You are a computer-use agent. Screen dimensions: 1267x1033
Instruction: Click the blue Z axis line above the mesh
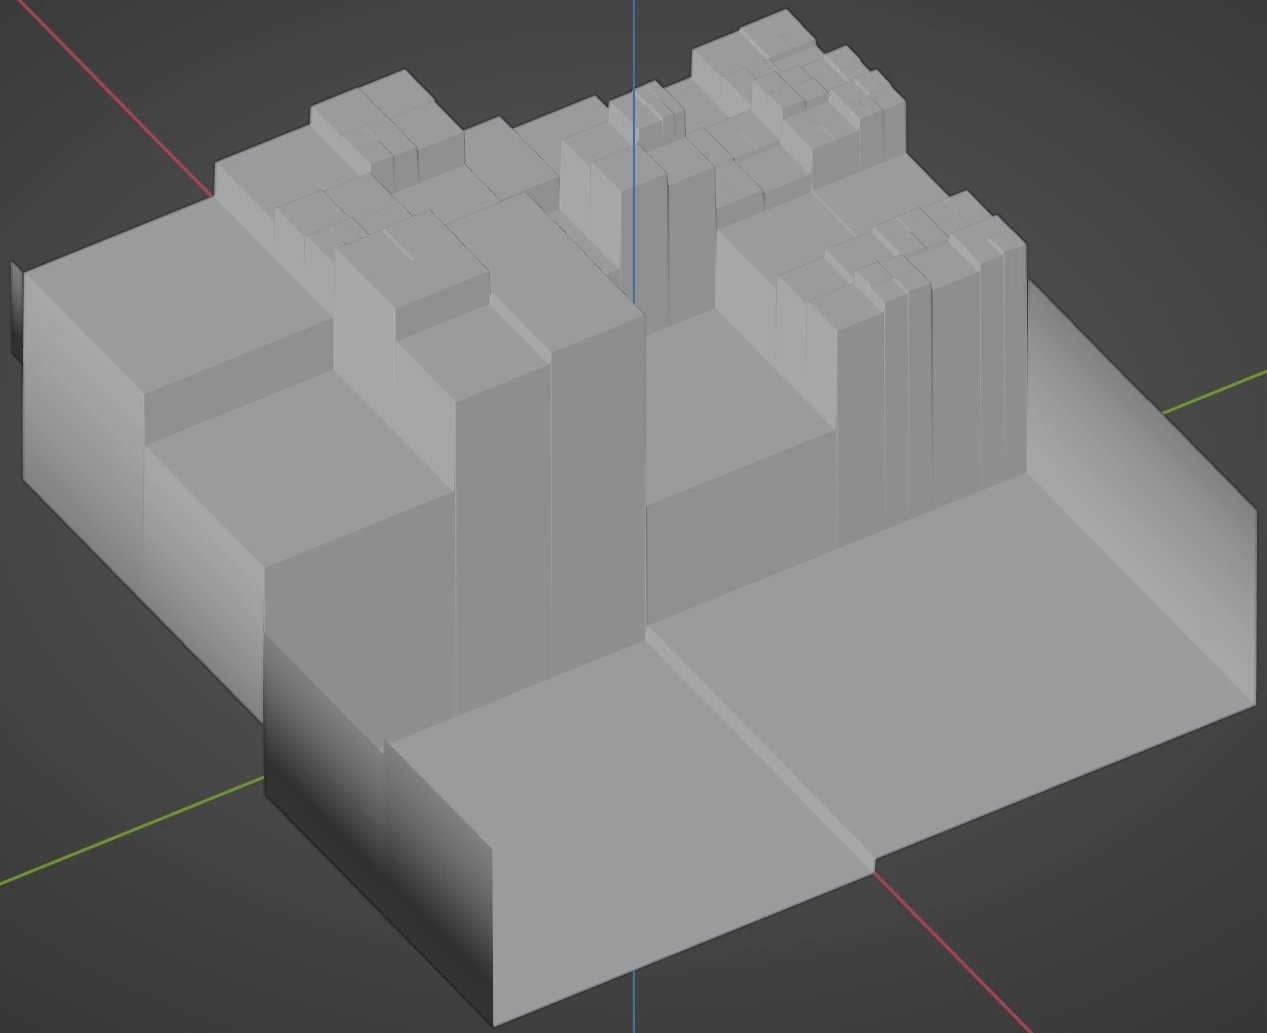pyautogui.click(x=633, y=40)
